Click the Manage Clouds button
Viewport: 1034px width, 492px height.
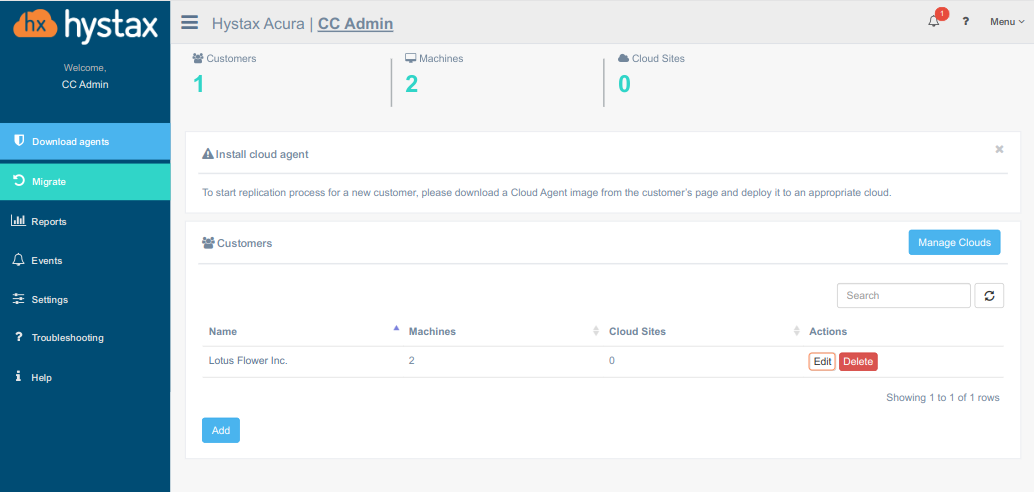954,242
